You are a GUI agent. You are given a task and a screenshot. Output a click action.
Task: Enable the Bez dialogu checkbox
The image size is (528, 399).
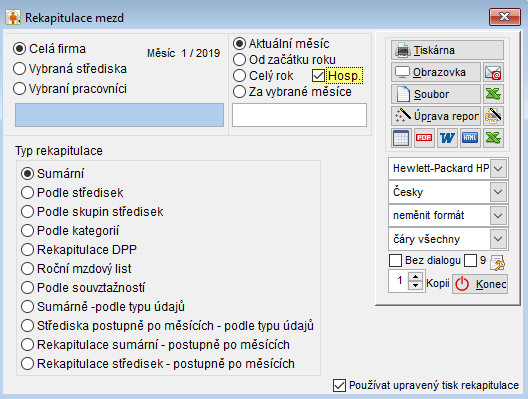pos(395,261)
